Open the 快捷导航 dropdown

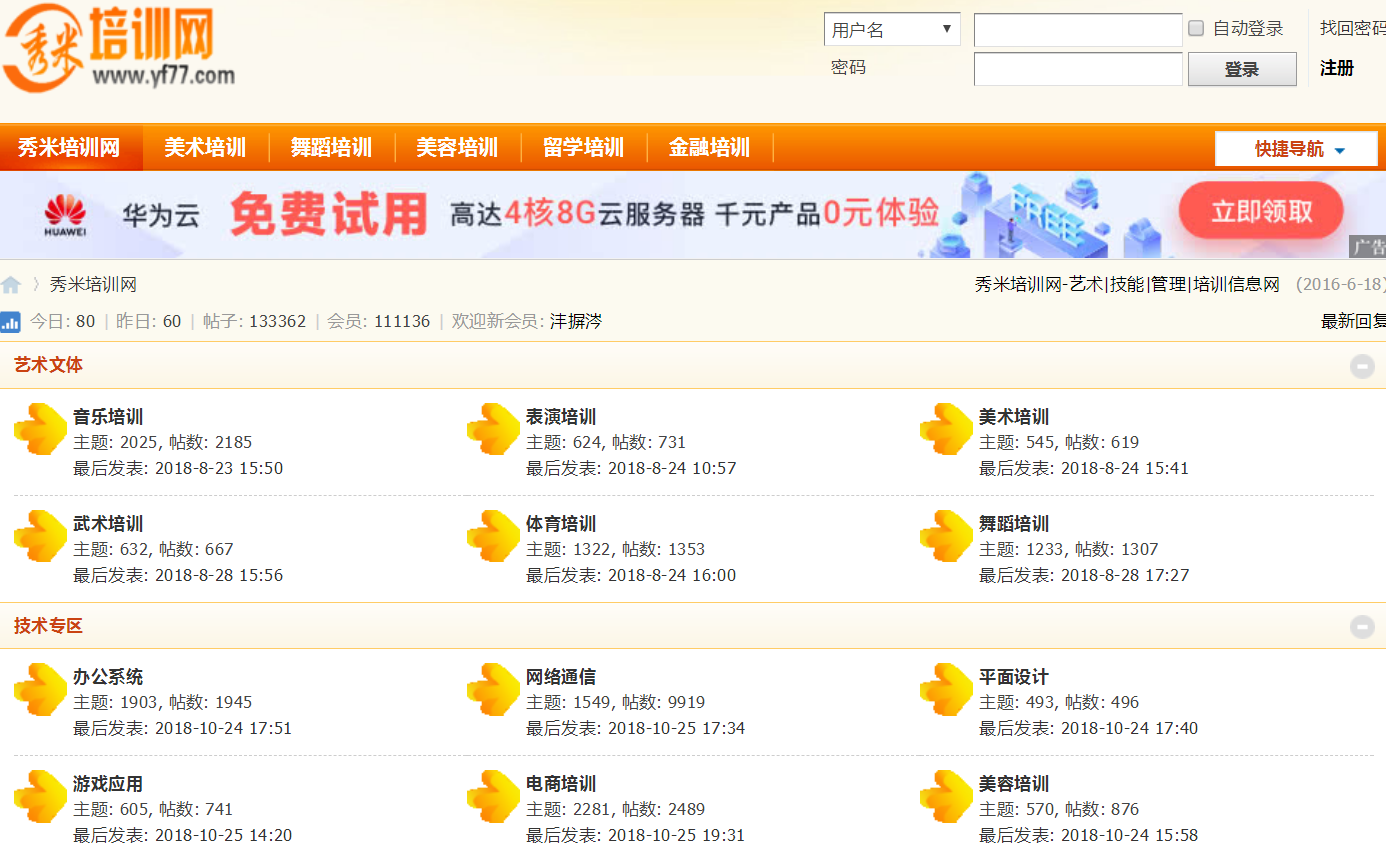pos(1296,149)
